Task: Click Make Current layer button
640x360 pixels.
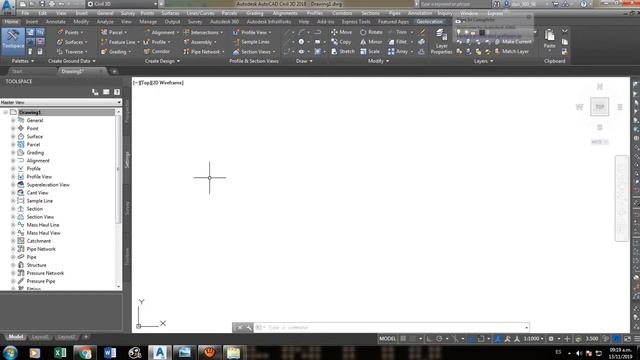Action: [x=513, y=42]
